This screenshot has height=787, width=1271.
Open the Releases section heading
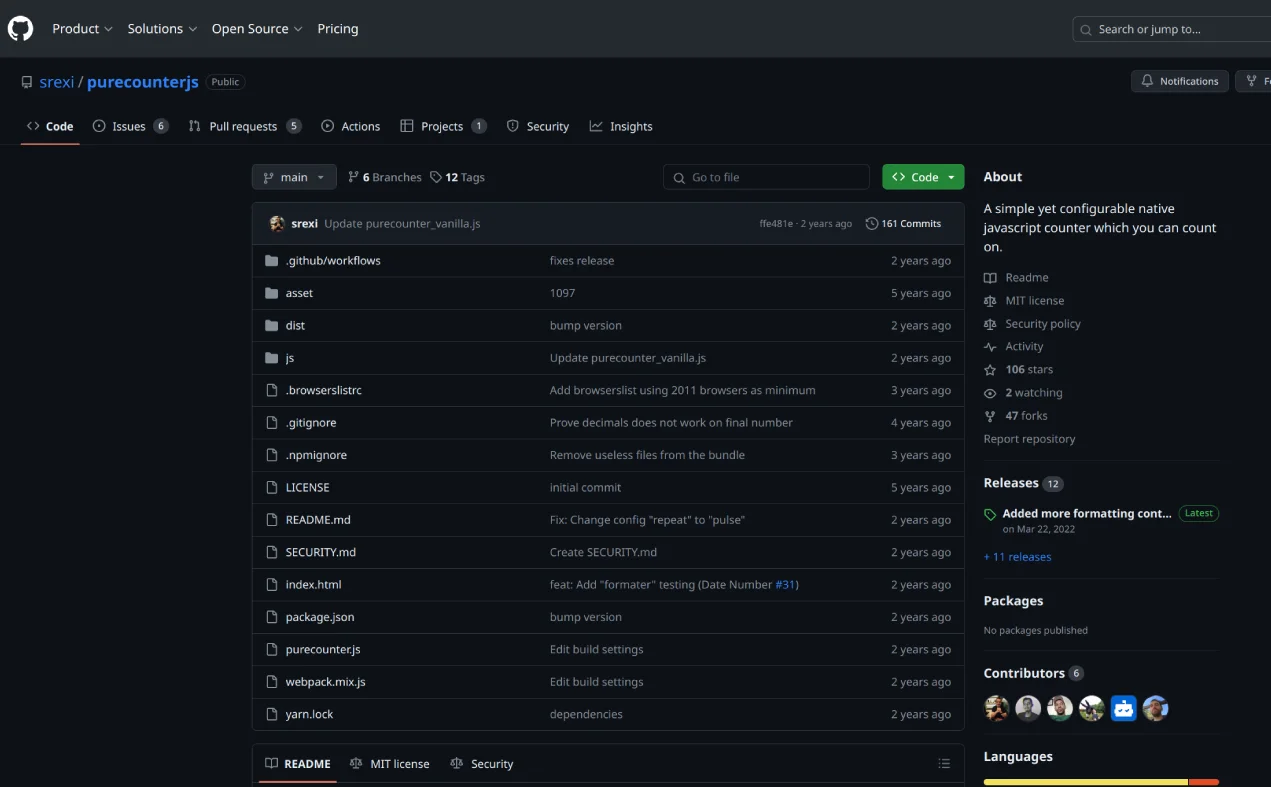pos(1011,483)
